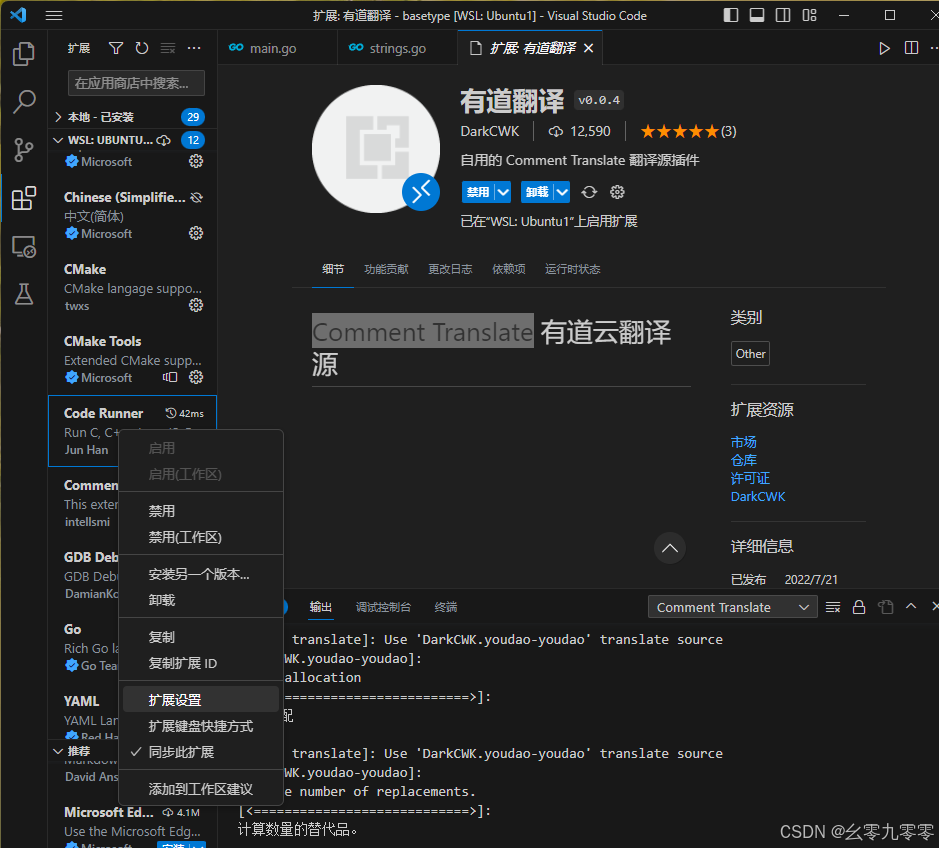
Task: Toggle 同步此扩展 checked menu item
Action: (201, 752)
